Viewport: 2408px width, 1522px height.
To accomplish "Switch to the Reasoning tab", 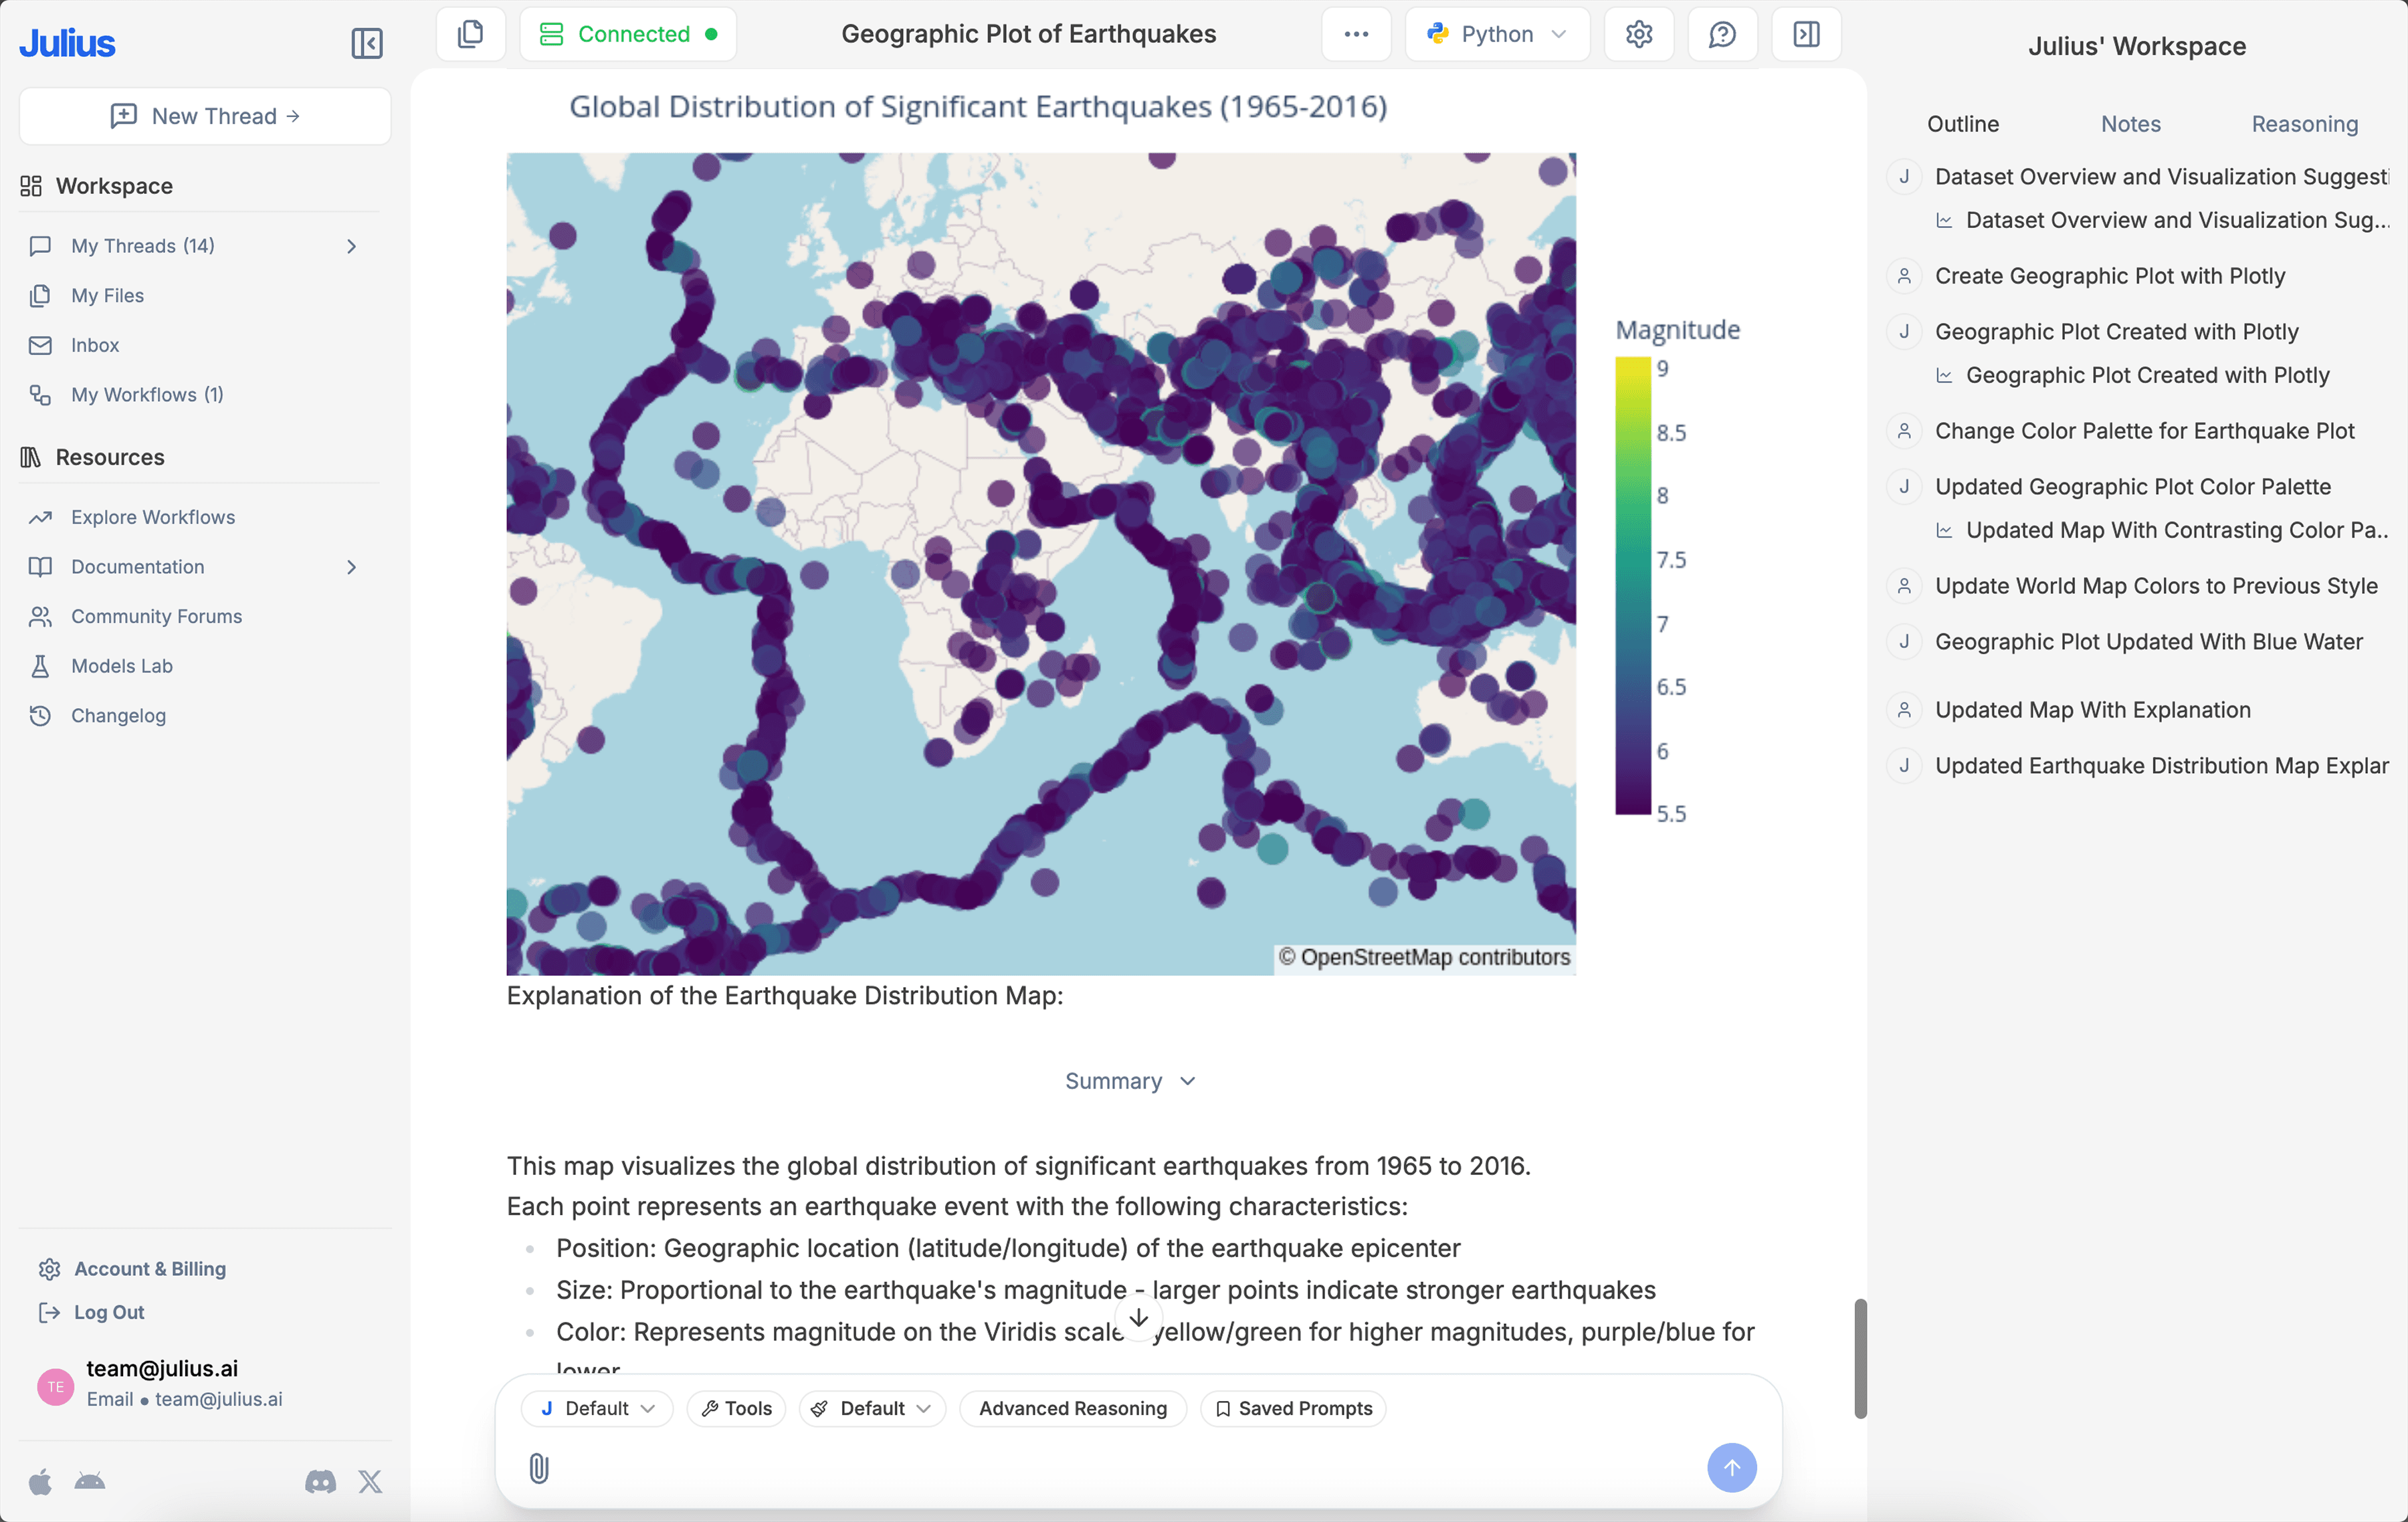I will pyautogui.click(x=2304, y=124).
